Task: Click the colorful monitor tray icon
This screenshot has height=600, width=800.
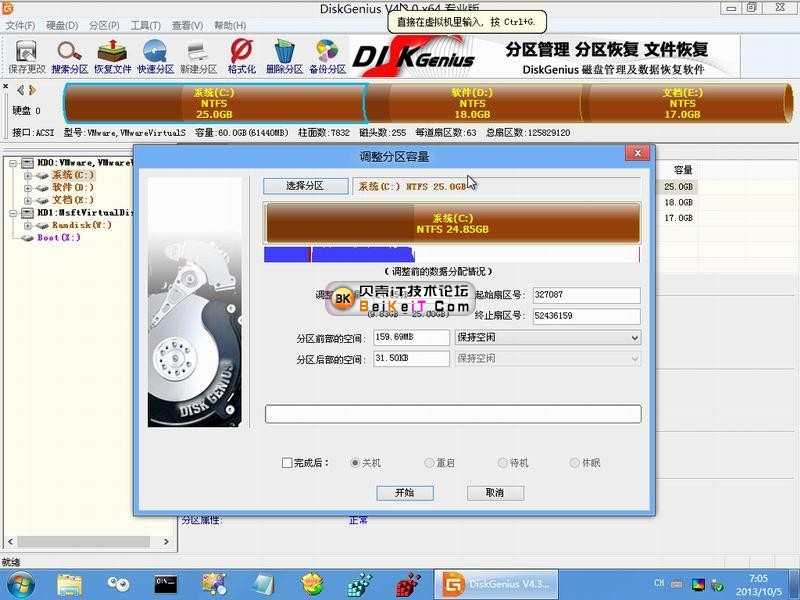Action: [698, 585]
